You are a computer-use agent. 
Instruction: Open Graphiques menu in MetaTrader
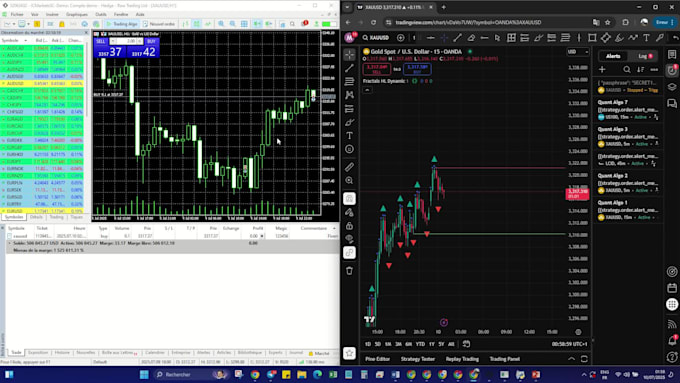pos(77,14)
